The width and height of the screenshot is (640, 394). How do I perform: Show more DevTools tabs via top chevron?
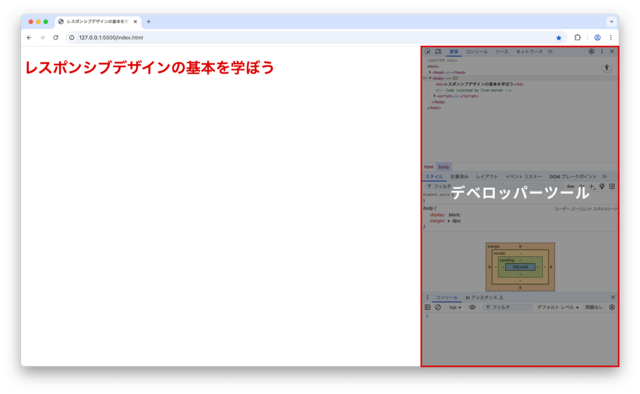[x=550, y=52]
